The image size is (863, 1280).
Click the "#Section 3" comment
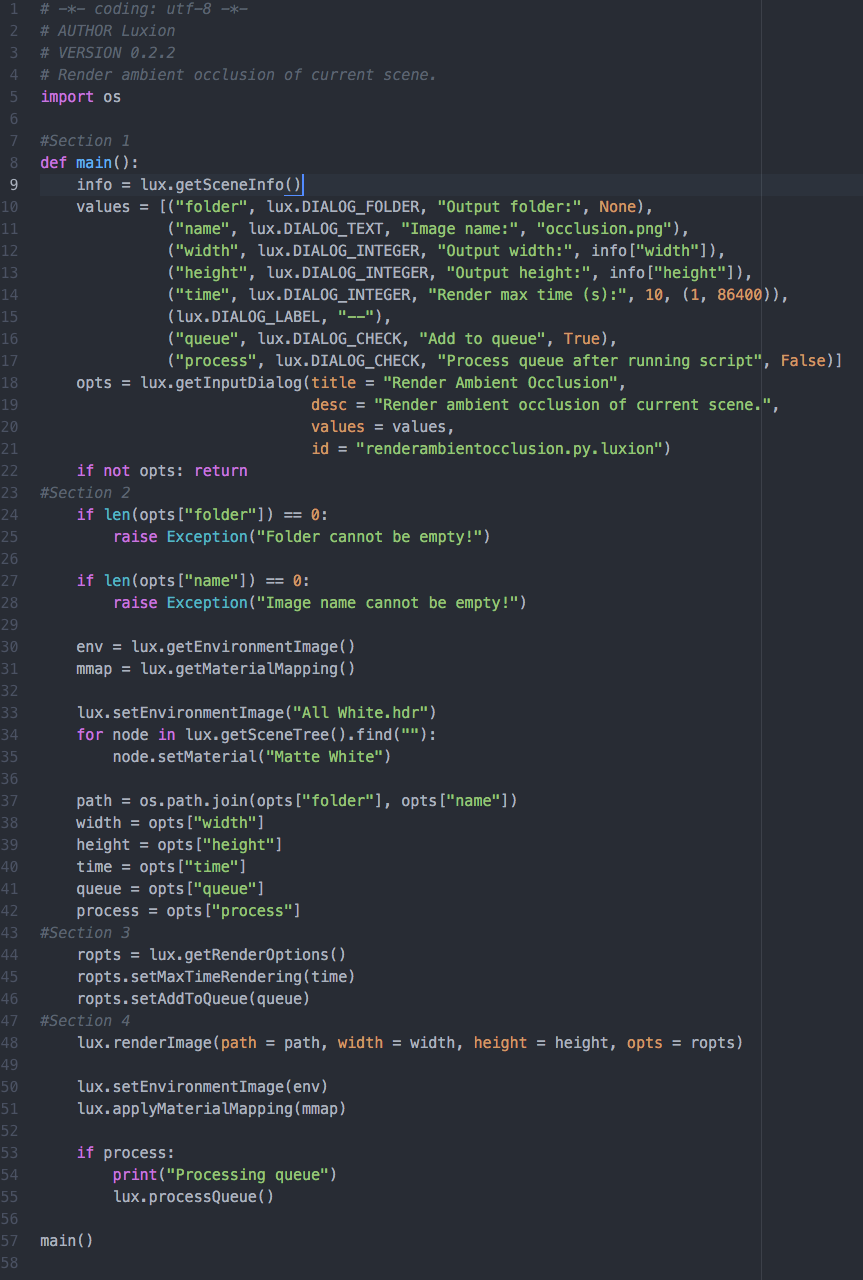[85, 932]
